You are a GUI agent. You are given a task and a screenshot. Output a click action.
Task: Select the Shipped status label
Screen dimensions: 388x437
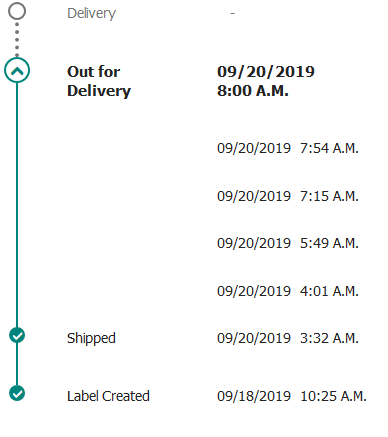[x=91, y=338]
